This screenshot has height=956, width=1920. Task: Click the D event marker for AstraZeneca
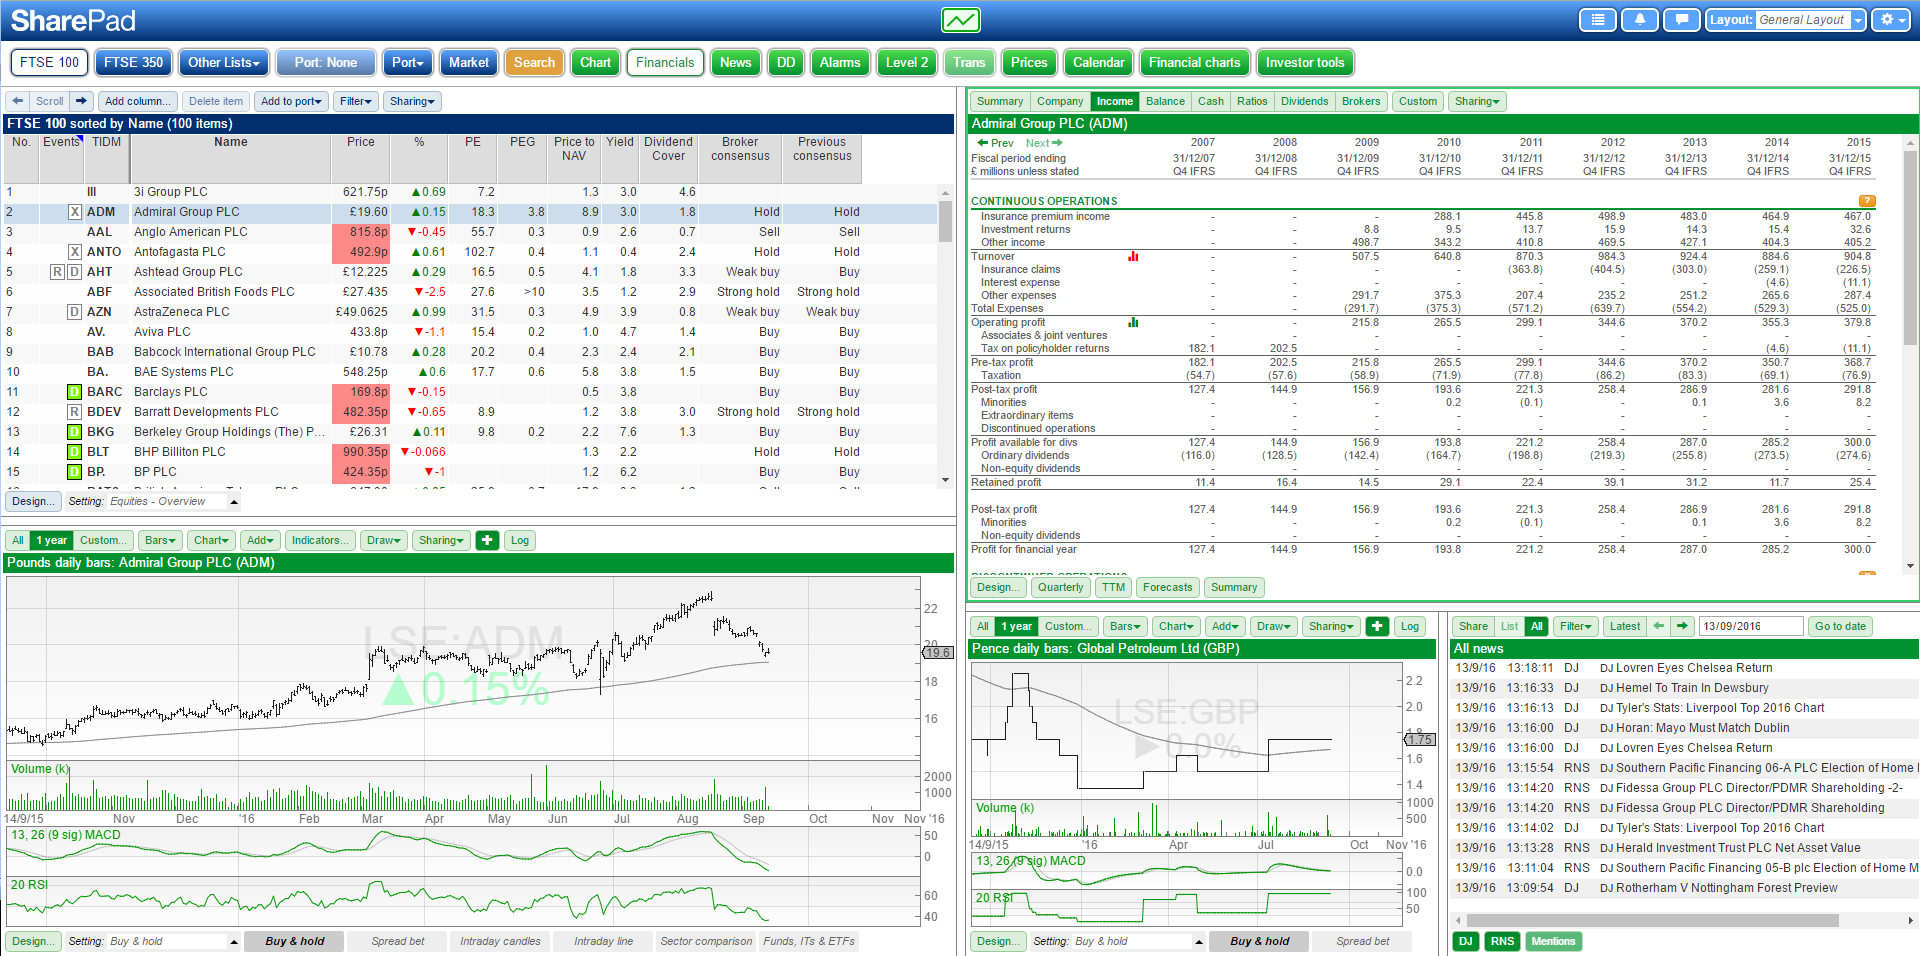[74, 312]
